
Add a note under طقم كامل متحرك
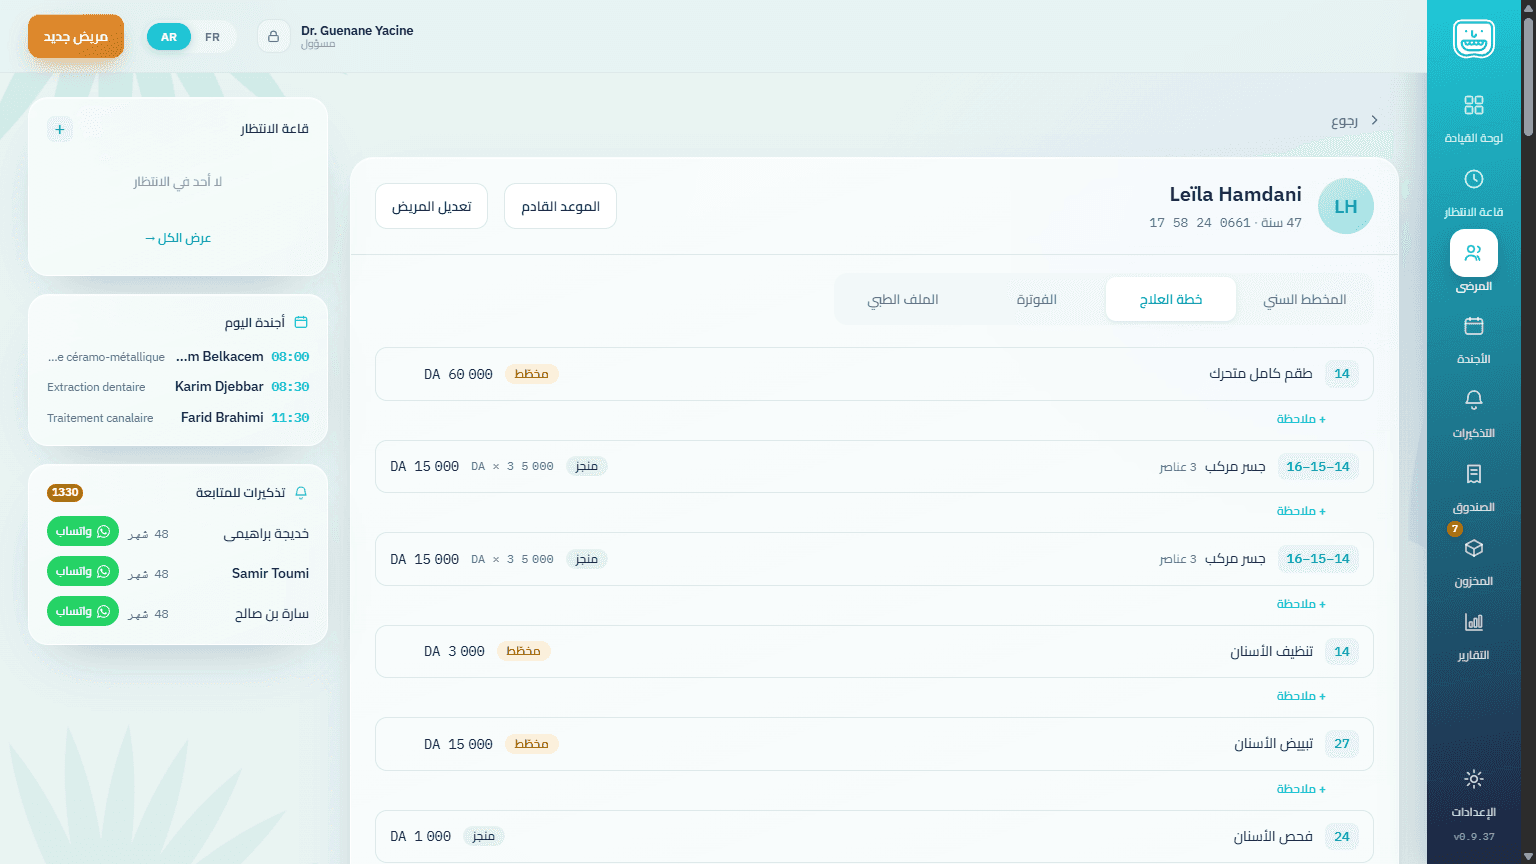tap(1301, 419)
